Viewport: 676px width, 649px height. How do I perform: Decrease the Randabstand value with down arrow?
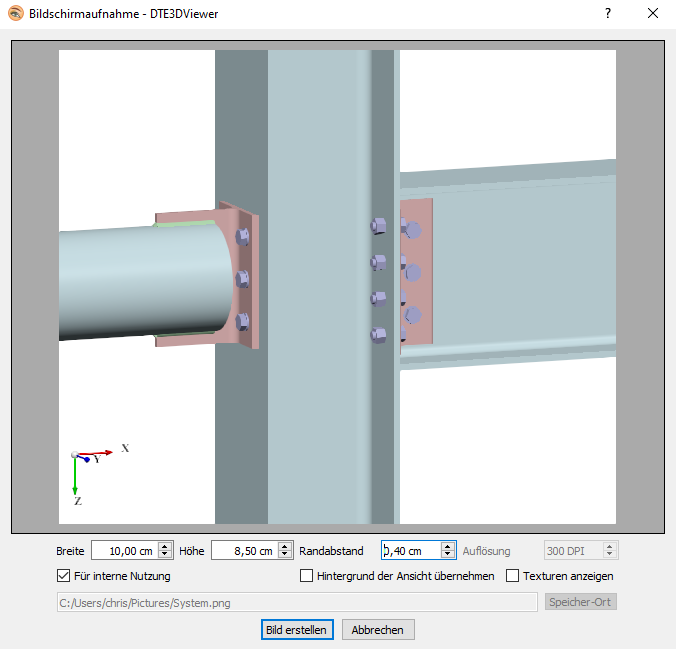click(448, 555)
